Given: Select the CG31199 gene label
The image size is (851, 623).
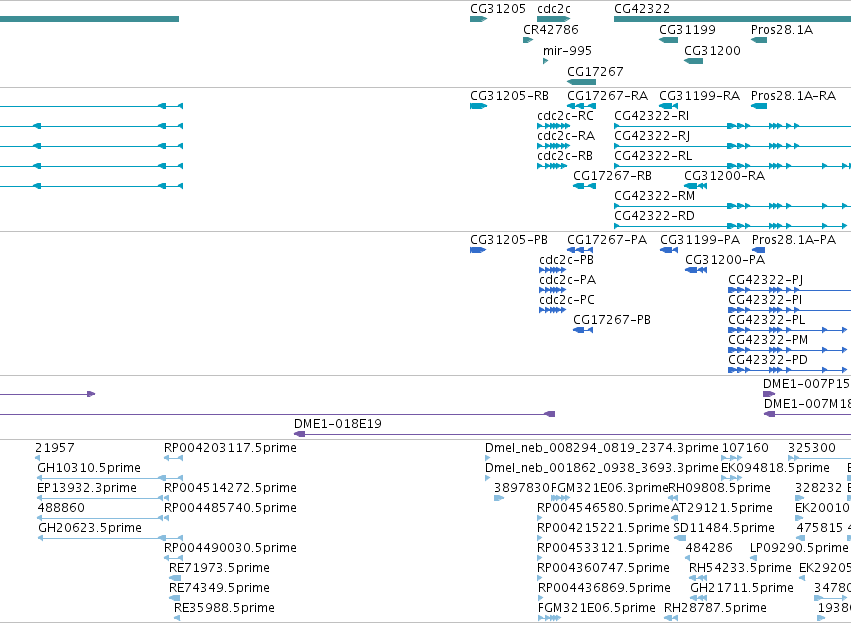Looking at the screenshot, I should point(687,29).
